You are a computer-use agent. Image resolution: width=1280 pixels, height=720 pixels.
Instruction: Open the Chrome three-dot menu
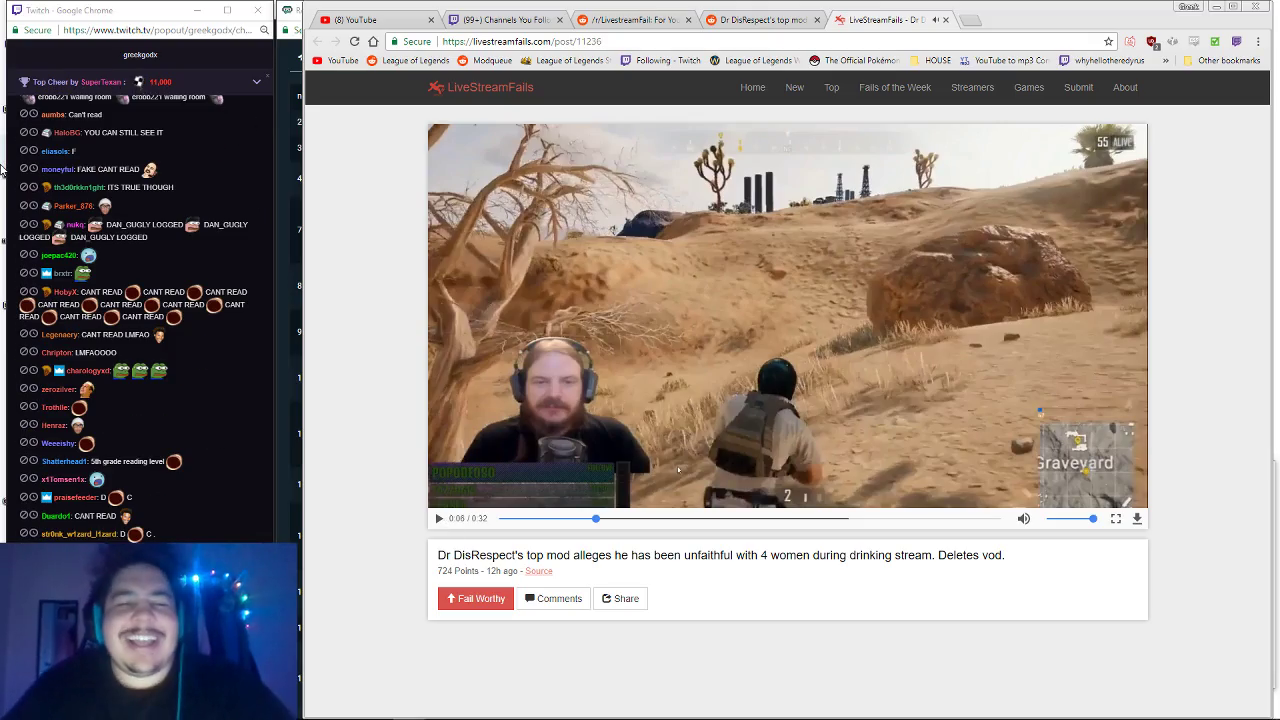tap(1259, 41)
